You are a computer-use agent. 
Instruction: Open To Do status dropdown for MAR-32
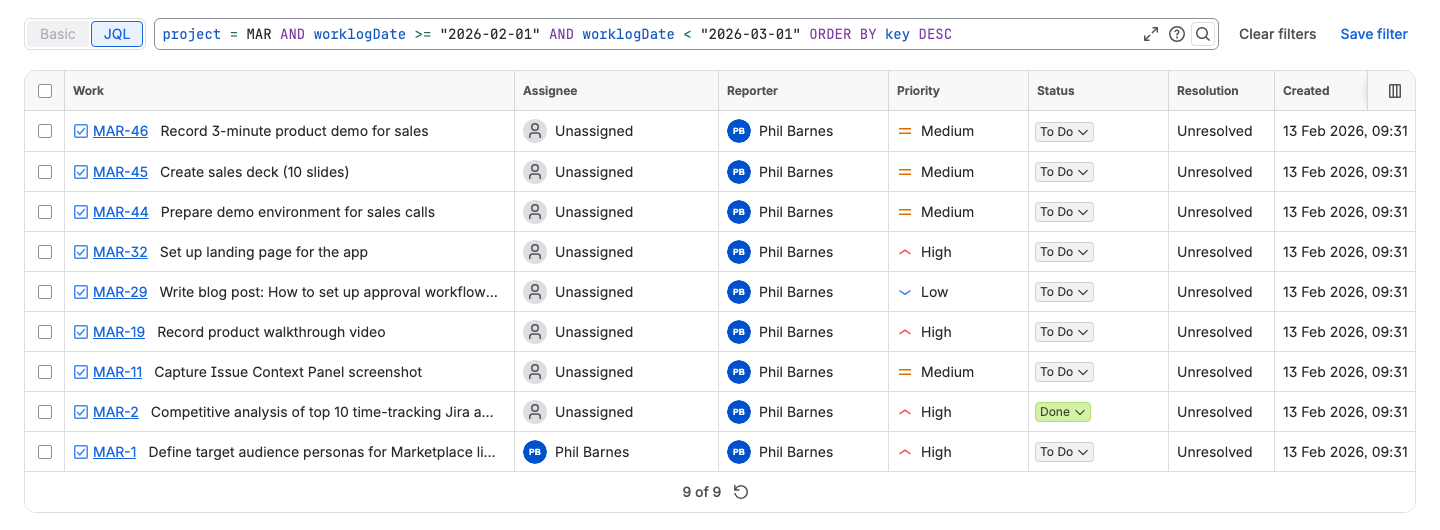[1064, 252]
